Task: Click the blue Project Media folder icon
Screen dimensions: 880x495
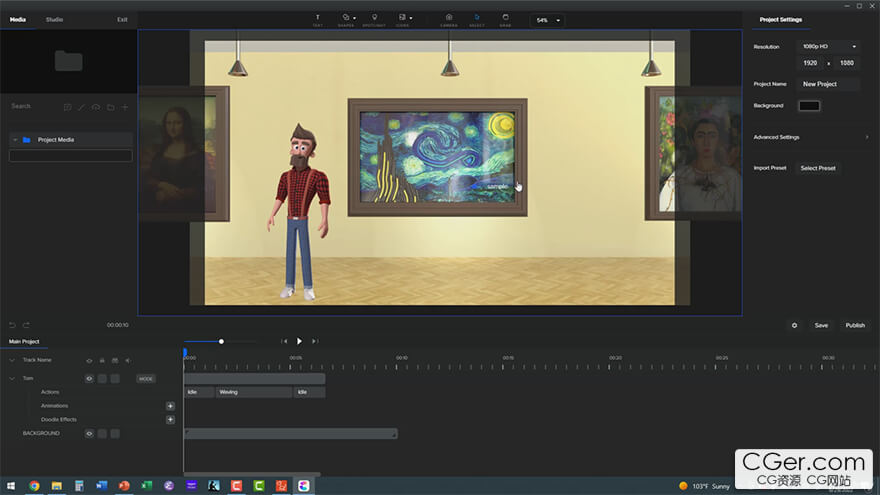Action: pyautogui.click(x=26, y=140)
